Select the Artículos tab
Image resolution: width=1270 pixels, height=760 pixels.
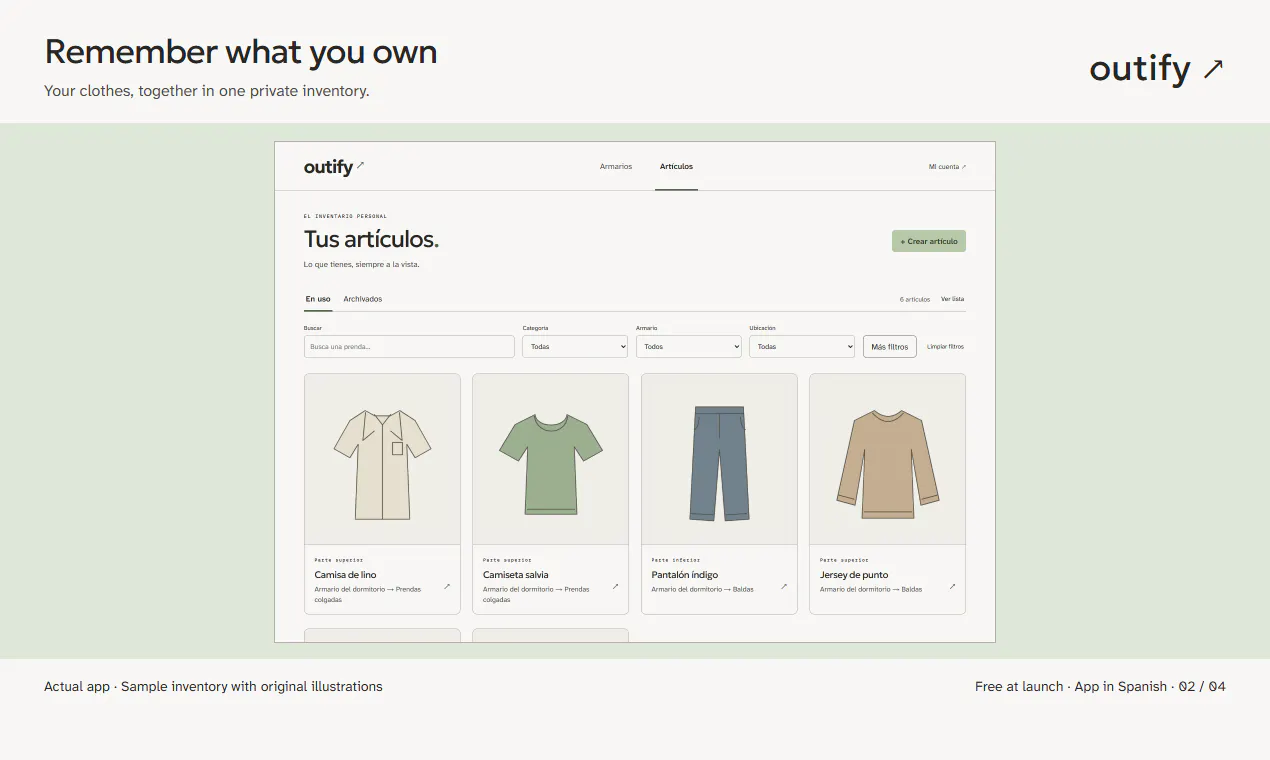[x=676, y=167]
